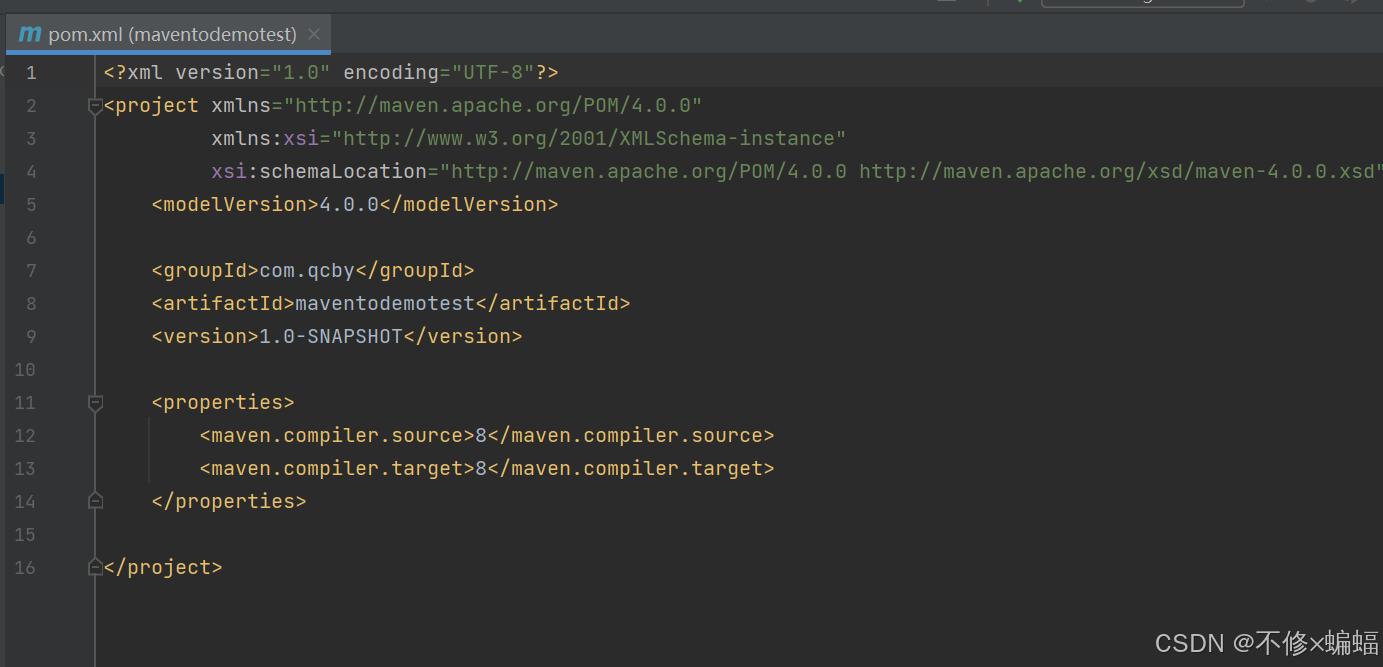Click the UTF-8 encoding value on line 1
The width and height of the screenshot is (1383, 667).
click(x=496, y=72)
